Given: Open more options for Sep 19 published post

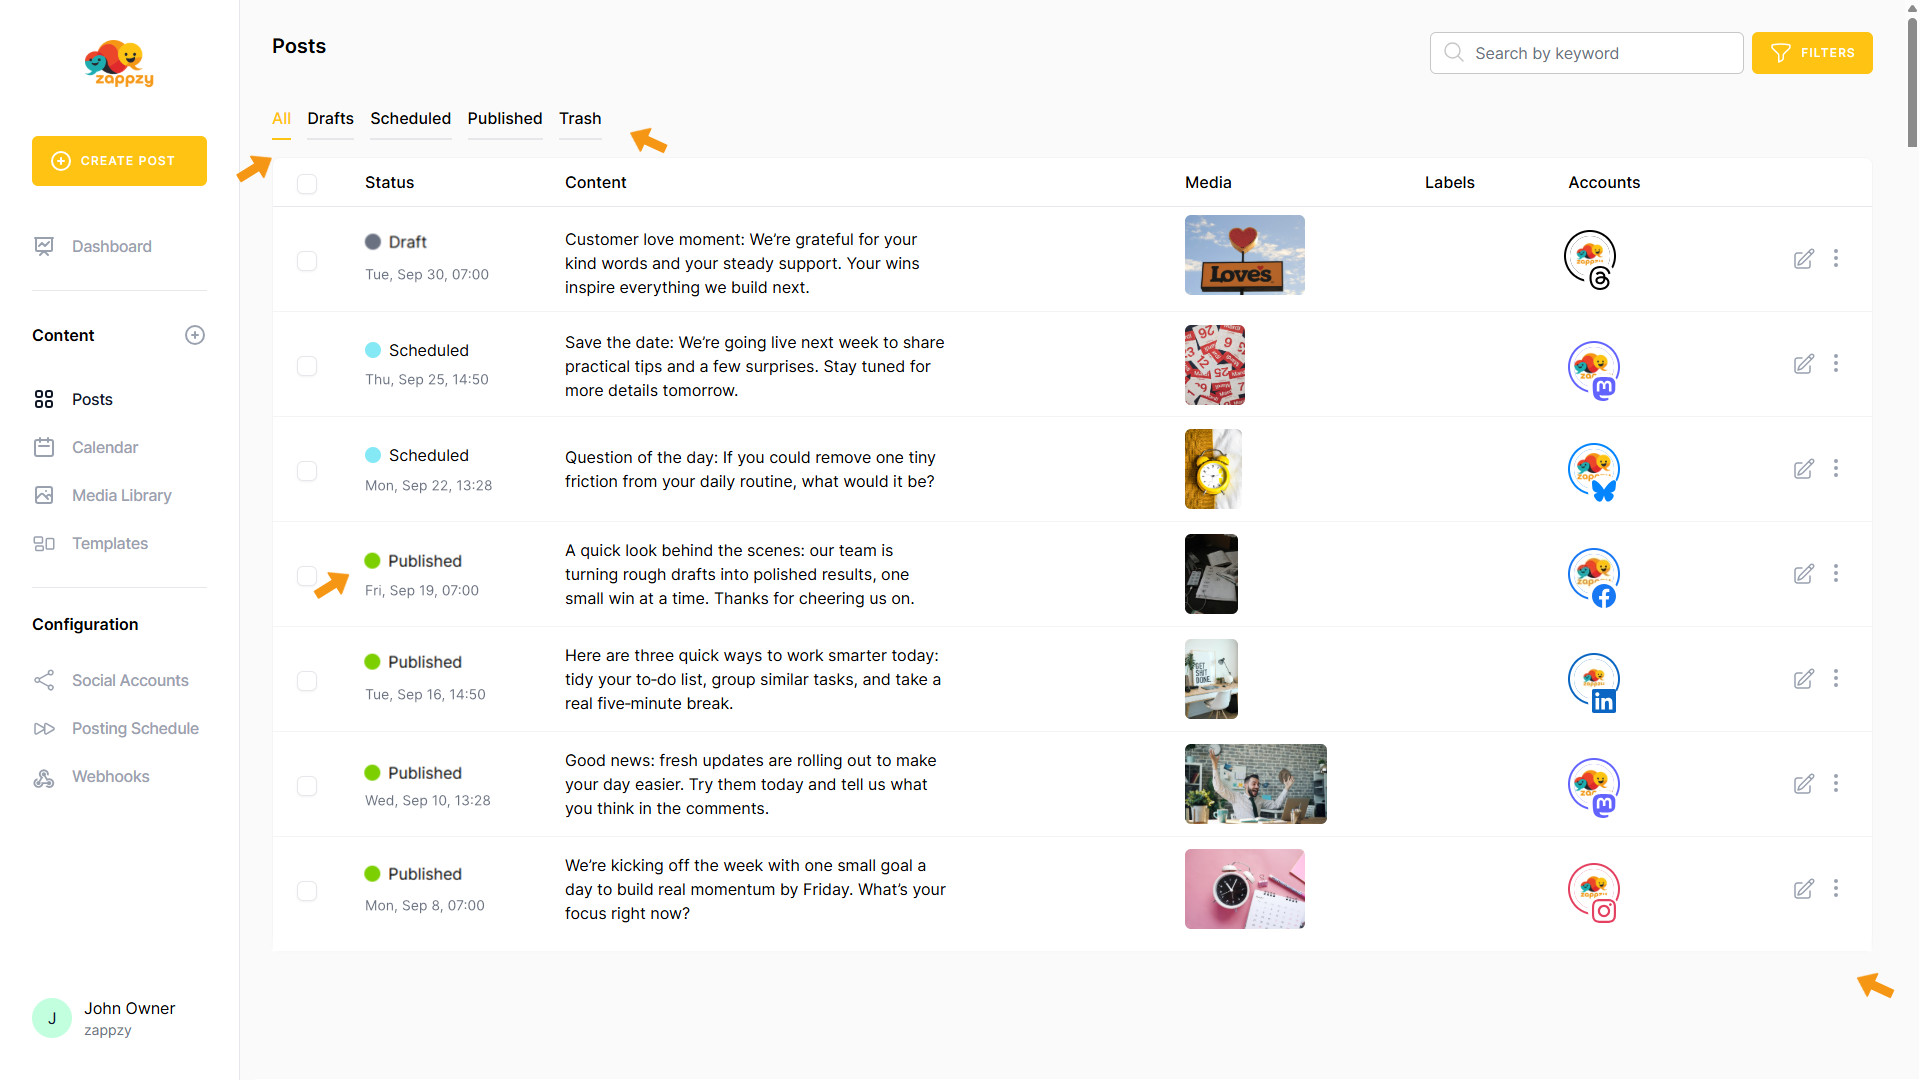Looking at the screenshot, I should (x=1835, y=574).
